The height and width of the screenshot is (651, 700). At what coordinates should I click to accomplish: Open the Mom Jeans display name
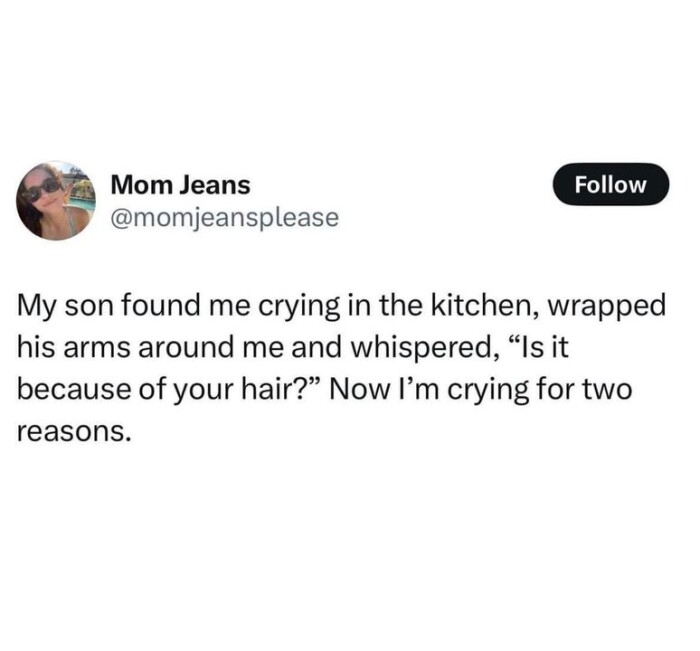pos(180,185)
